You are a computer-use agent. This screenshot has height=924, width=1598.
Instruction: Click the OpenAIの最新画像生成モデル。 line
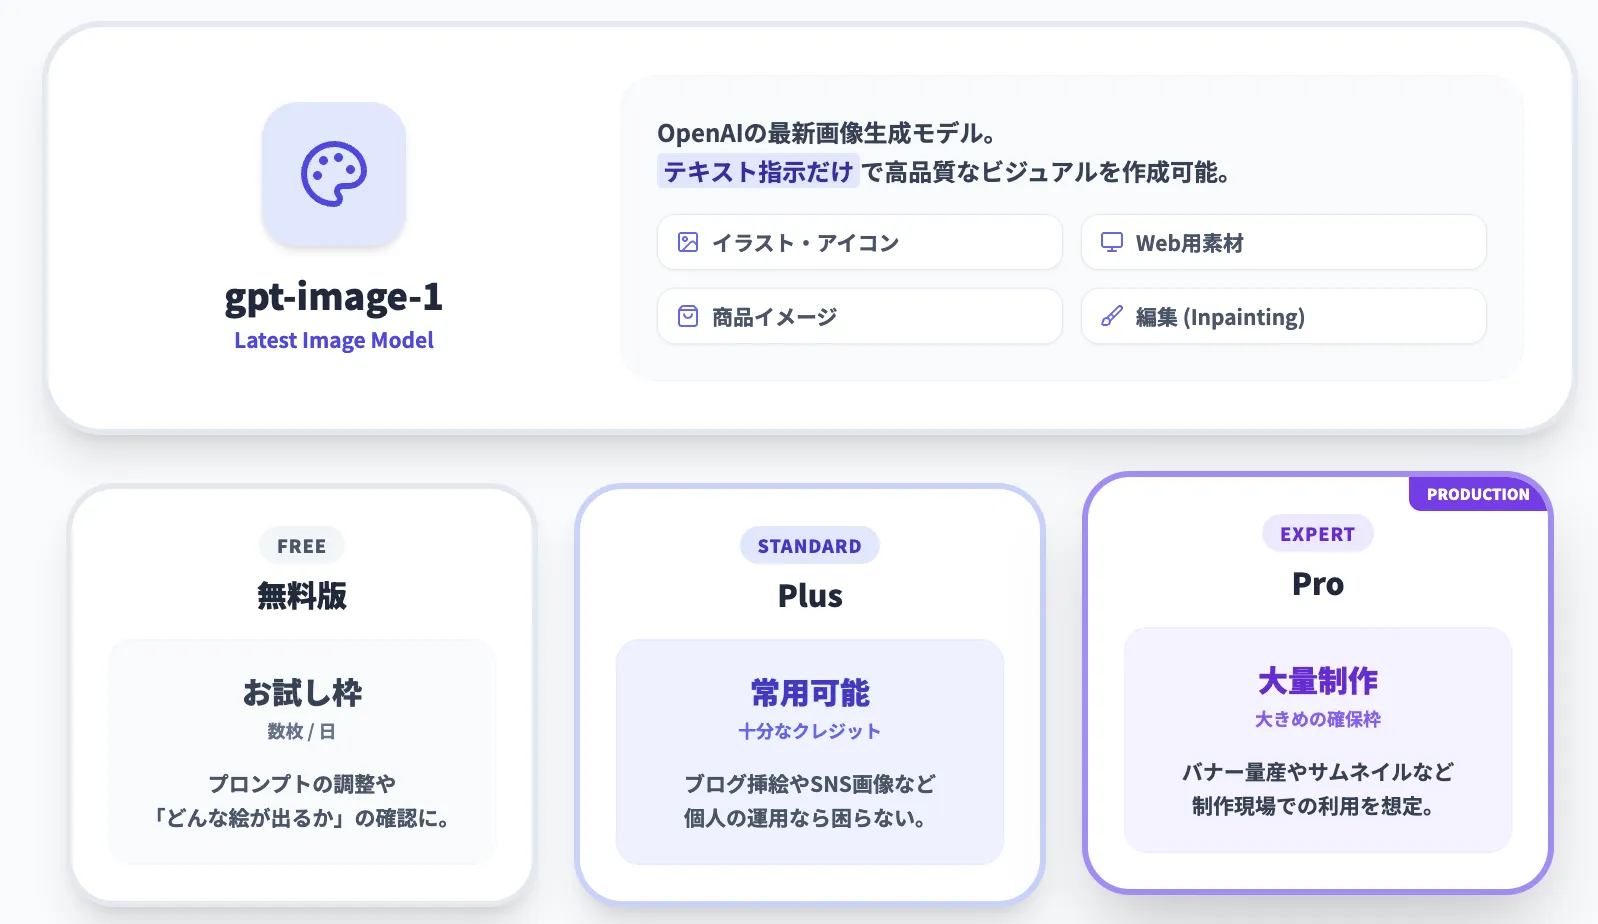tap(826, 133)
